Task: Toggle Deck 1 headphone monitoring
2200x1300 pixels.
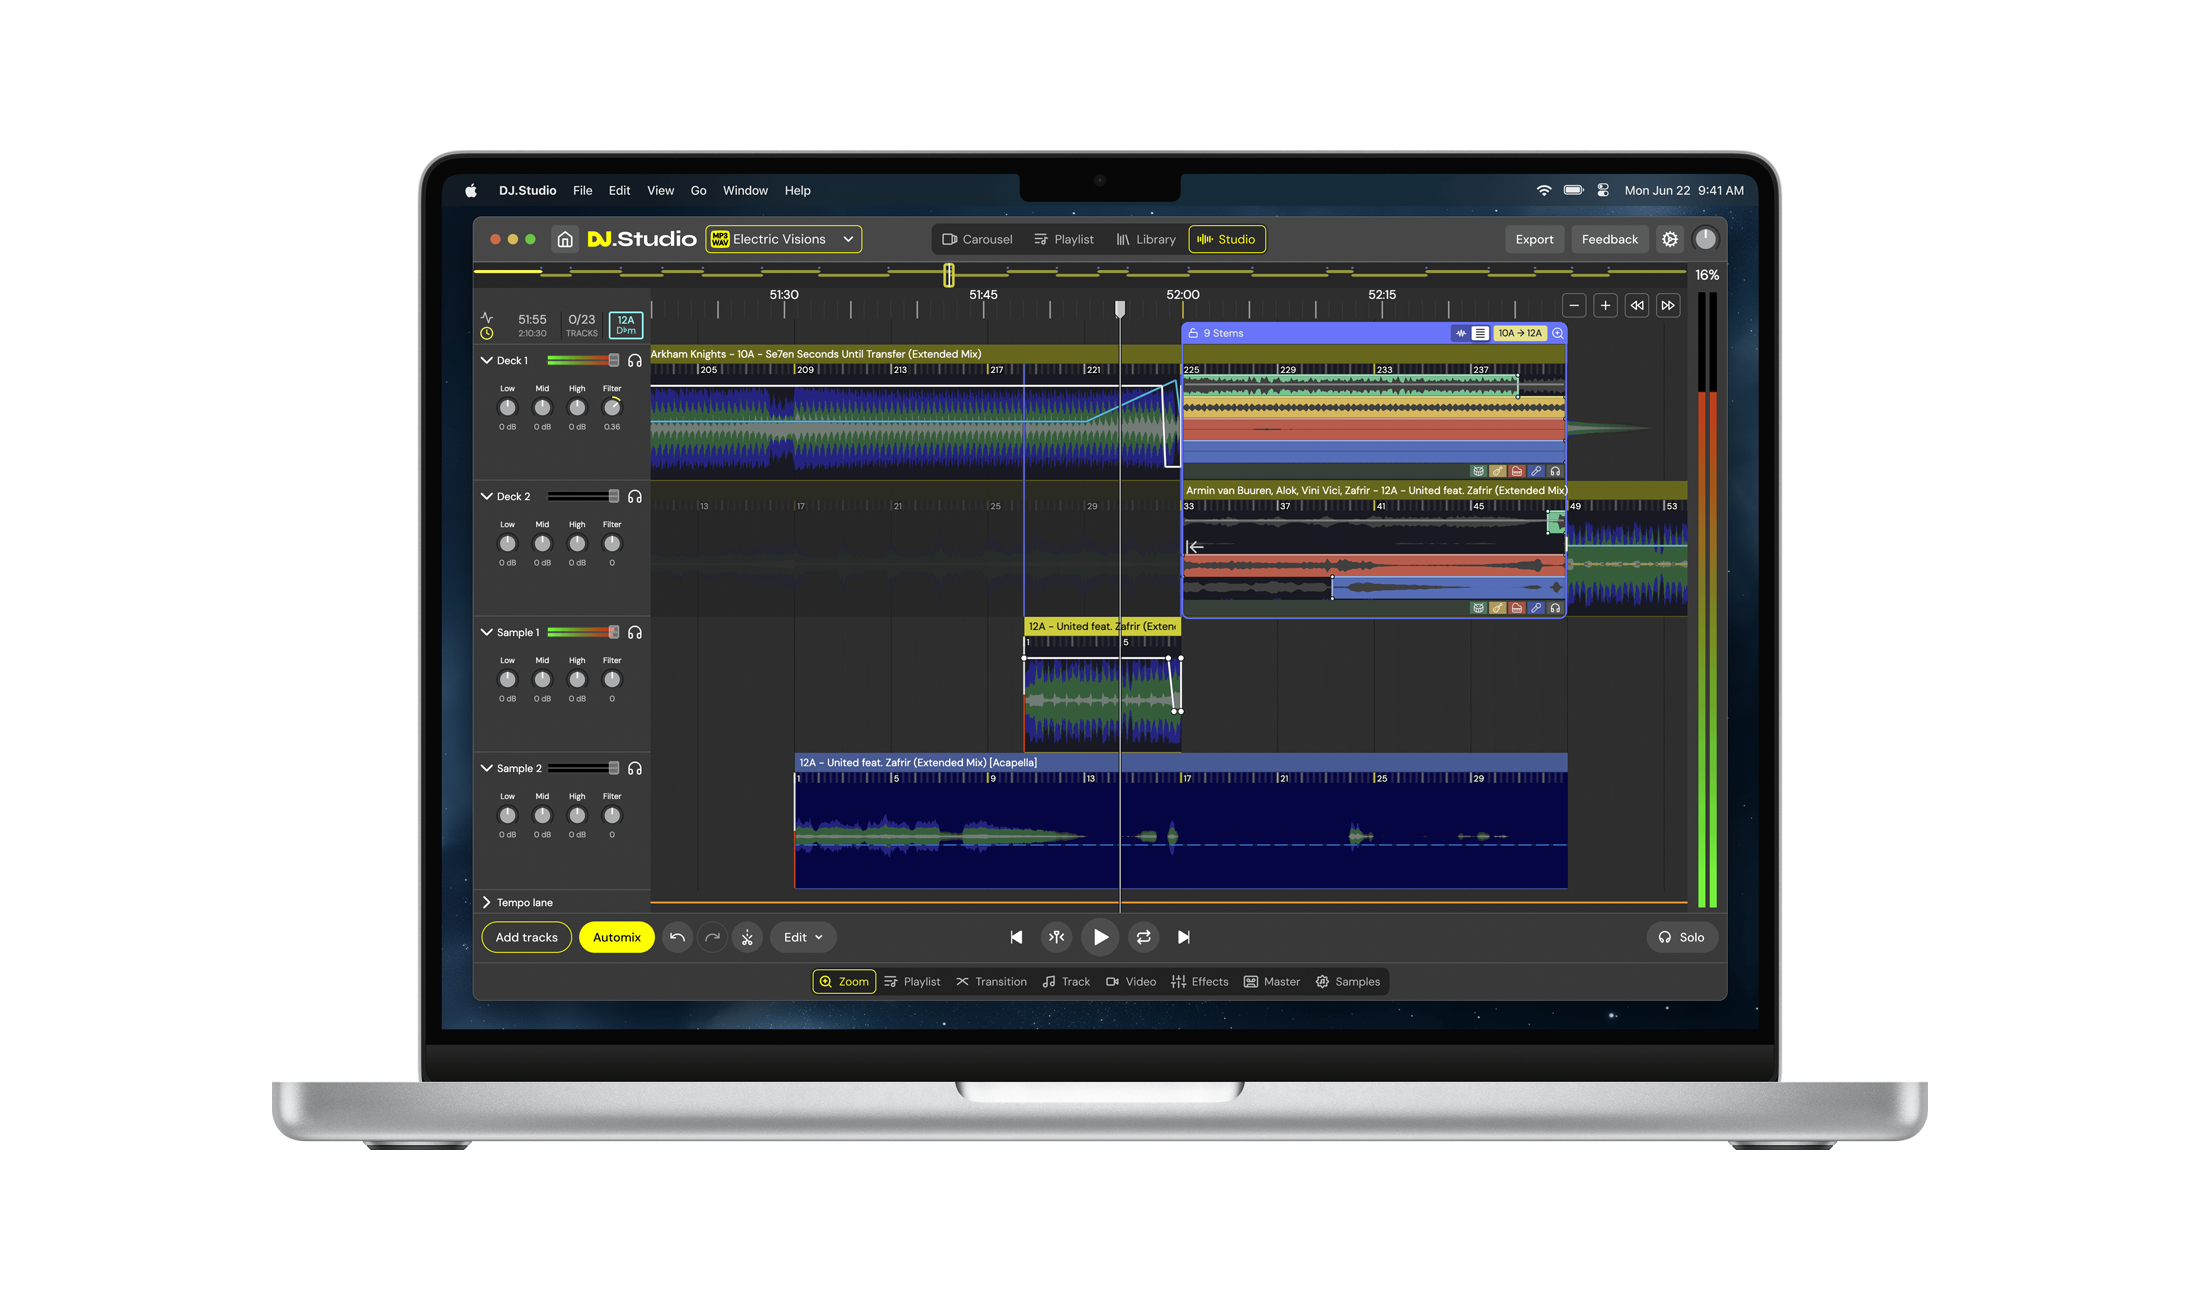Action: pos(635,360)
